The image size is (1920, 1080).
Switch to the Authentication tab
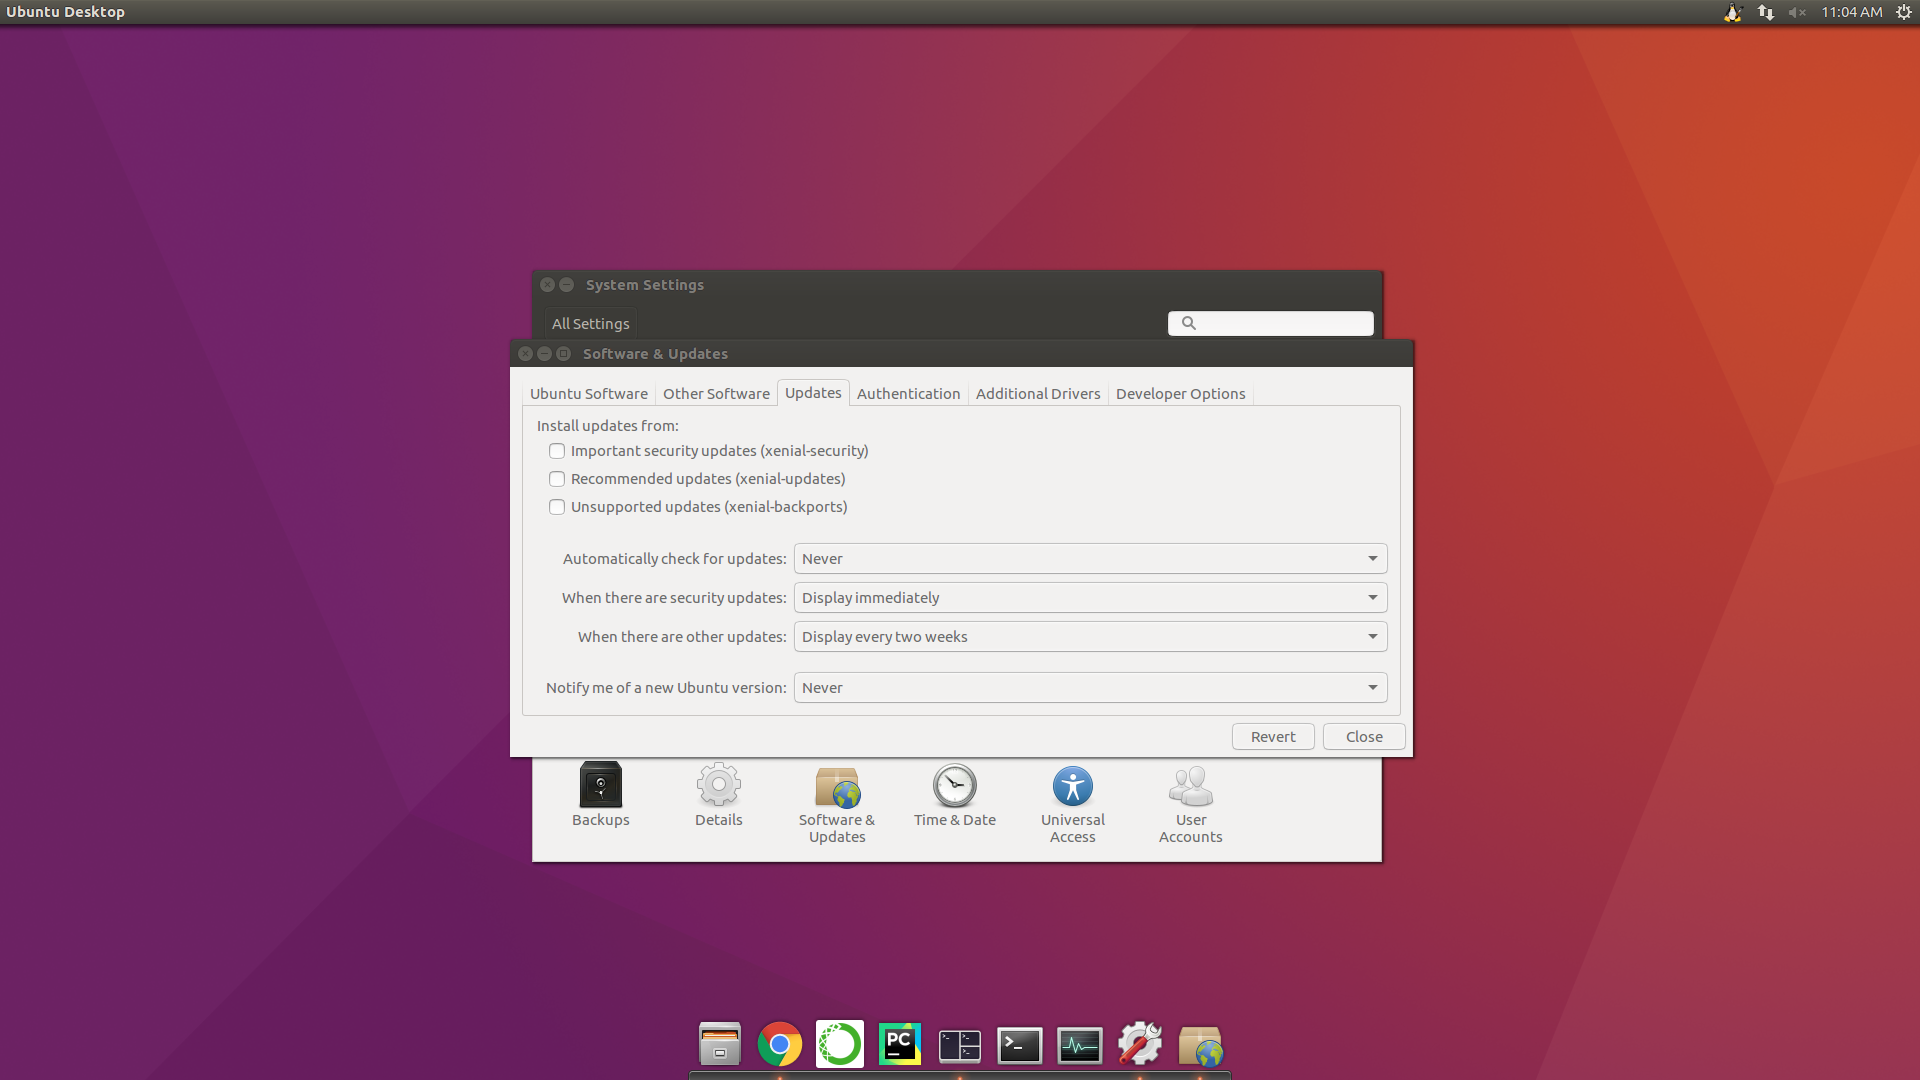click(x=908, y=394)
